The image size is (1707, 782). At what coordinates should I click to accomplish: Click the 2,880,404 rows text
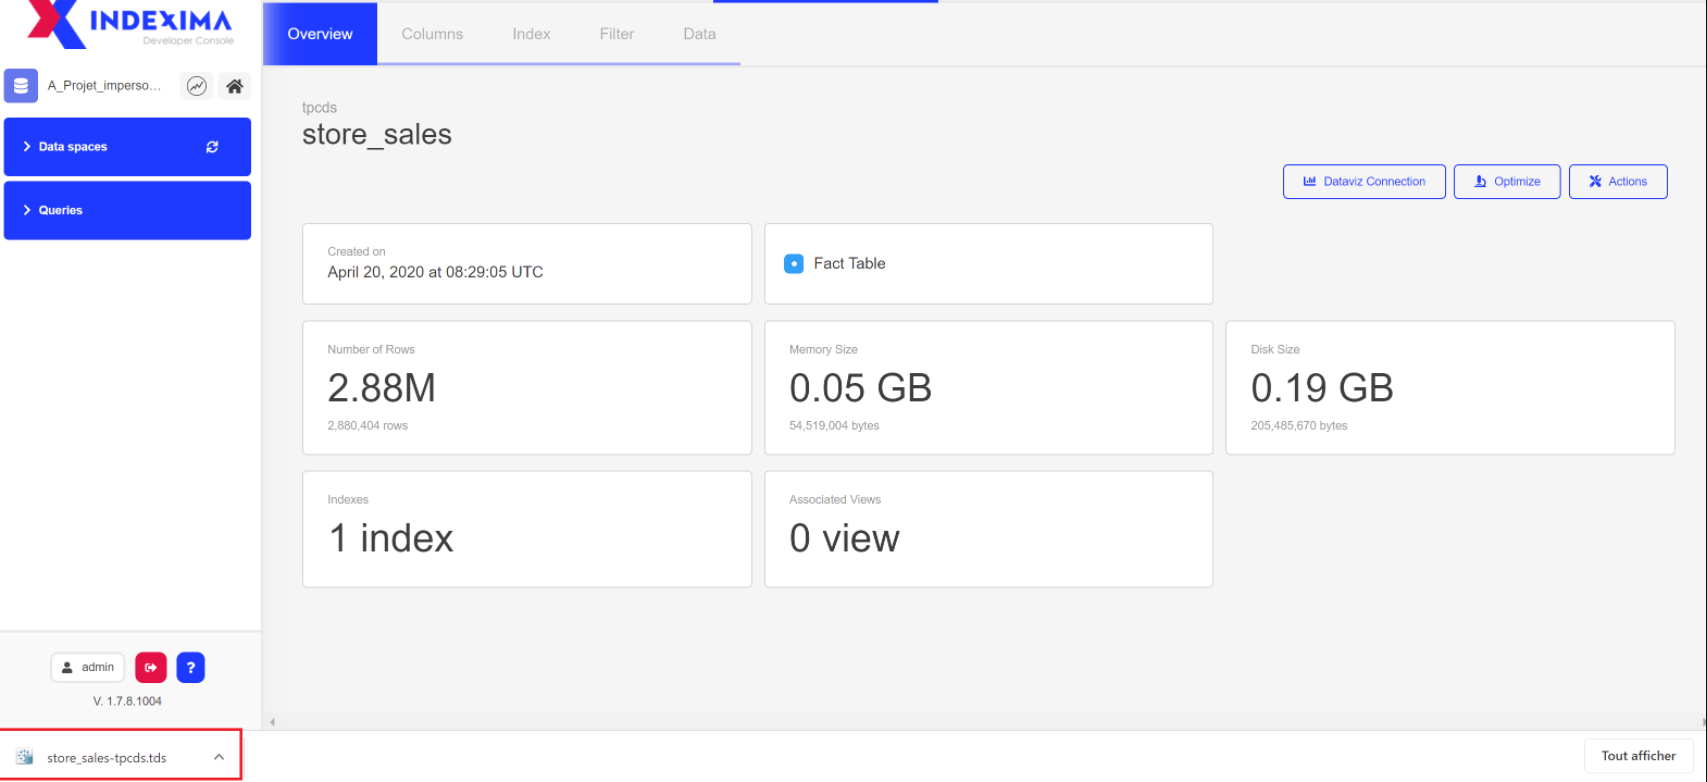[367, 426]
